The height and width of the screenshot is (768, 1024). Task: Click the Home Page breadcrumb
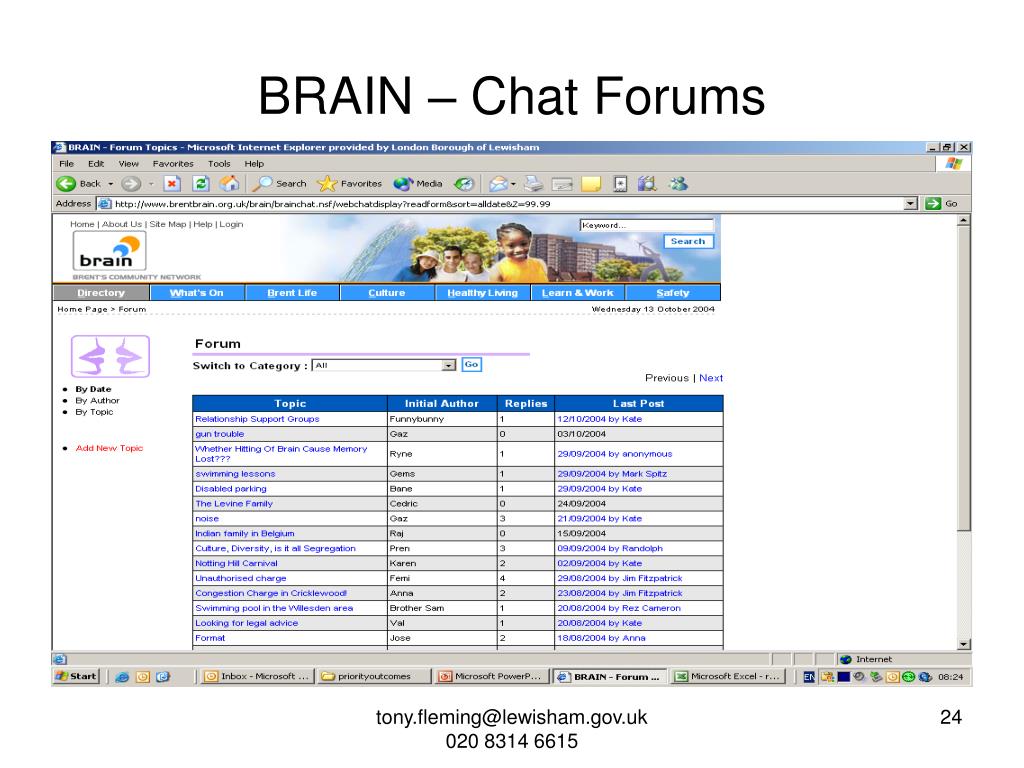[82, 310]
